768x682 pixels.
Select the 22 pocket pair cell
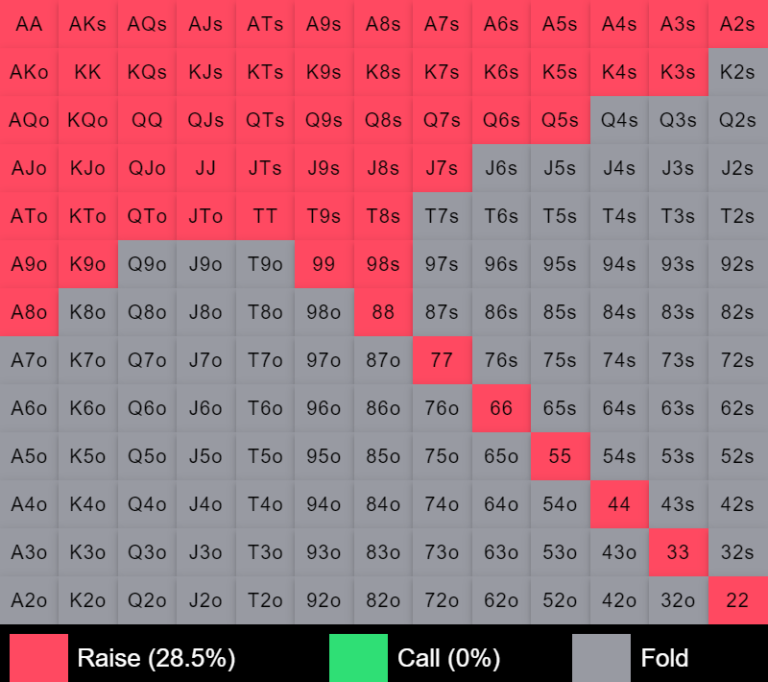pyautogui.click(x=737, y=600)
